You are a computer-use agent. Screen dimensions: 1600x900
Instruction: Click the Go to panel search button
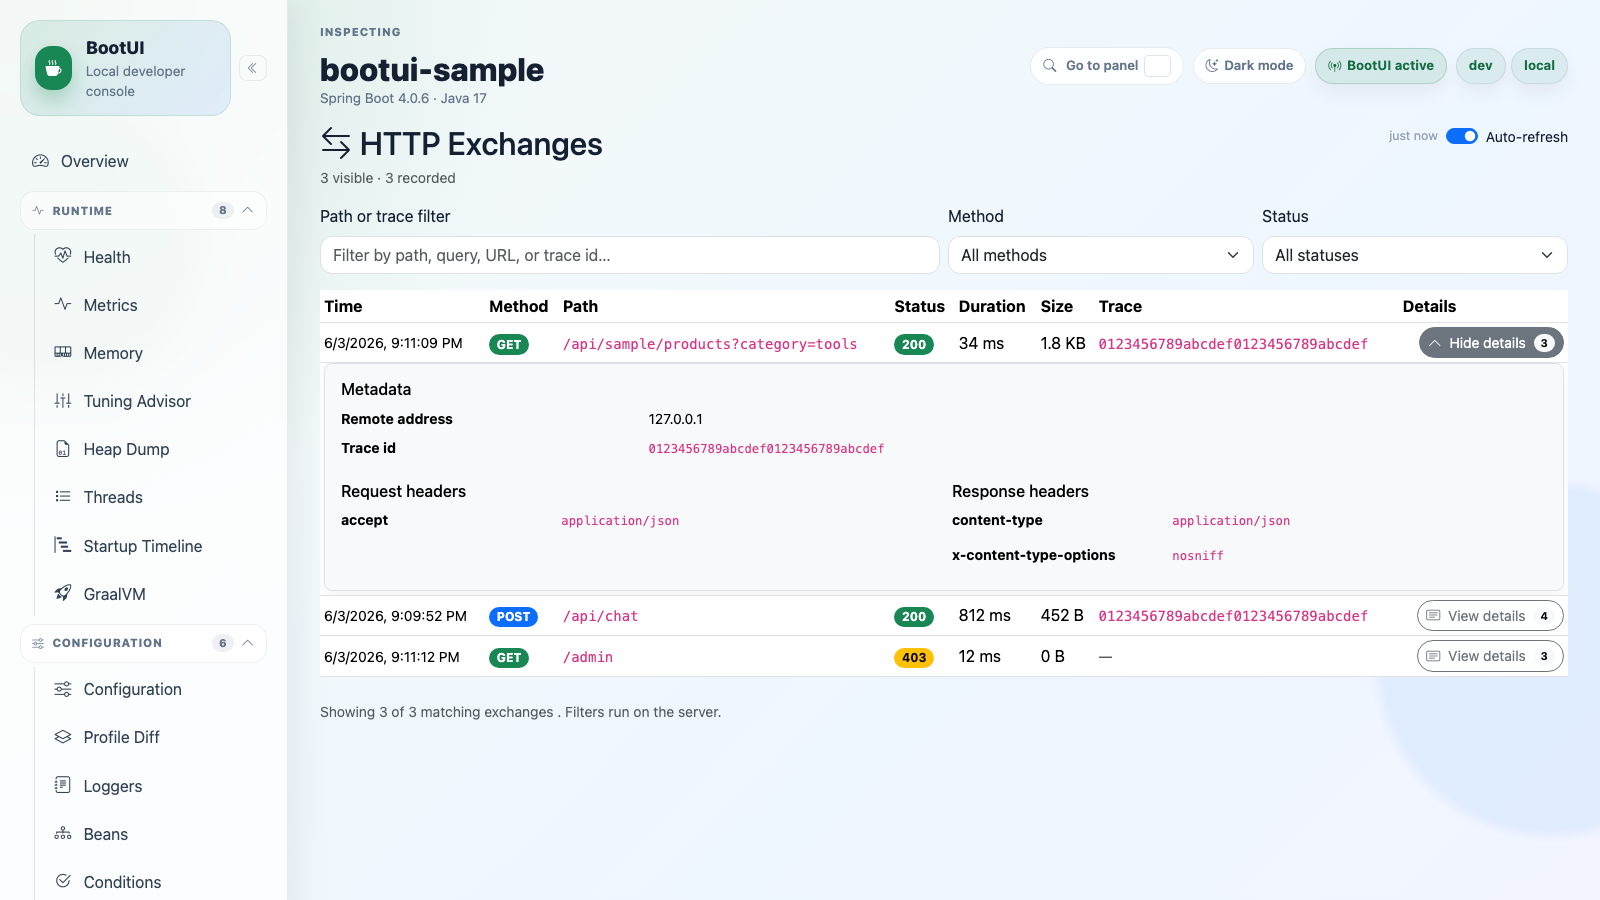click(x=1106, y=66)
